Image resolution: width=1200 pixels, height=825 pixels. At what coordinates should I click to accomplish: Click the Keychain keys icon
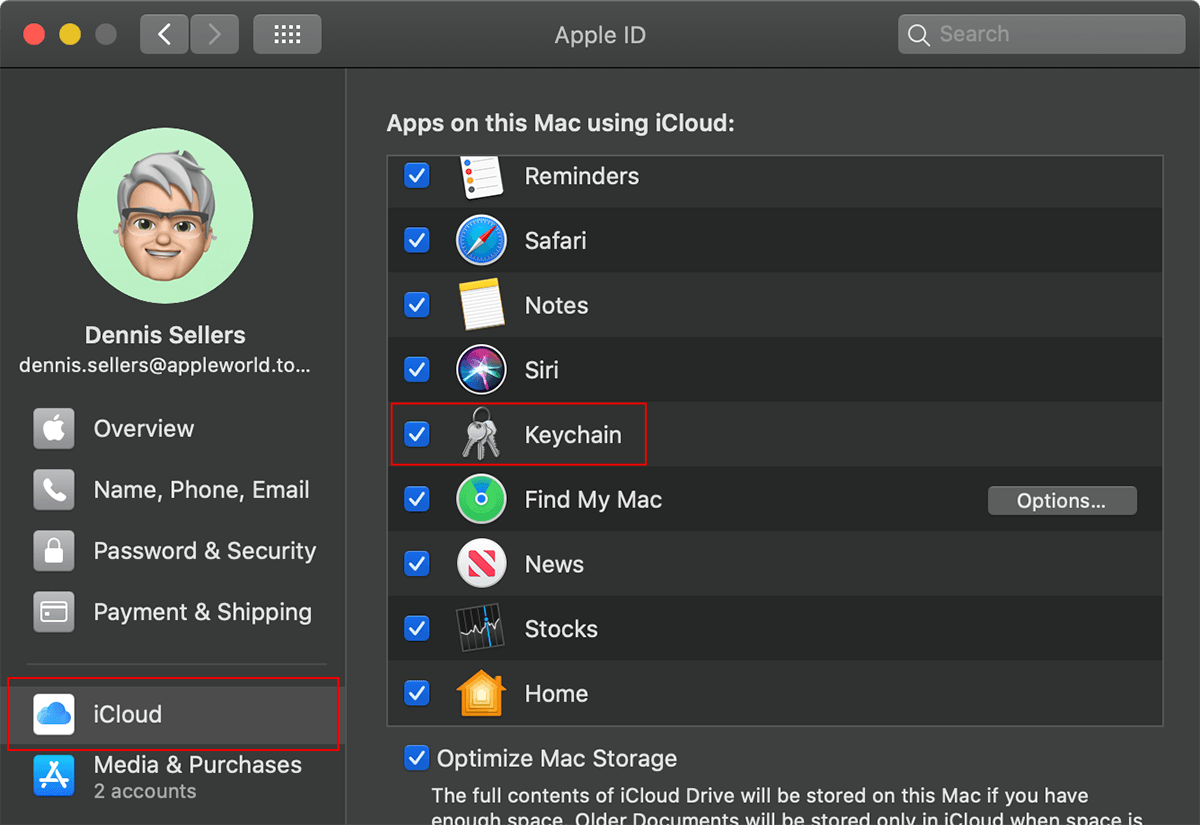[x=481, y=435]
